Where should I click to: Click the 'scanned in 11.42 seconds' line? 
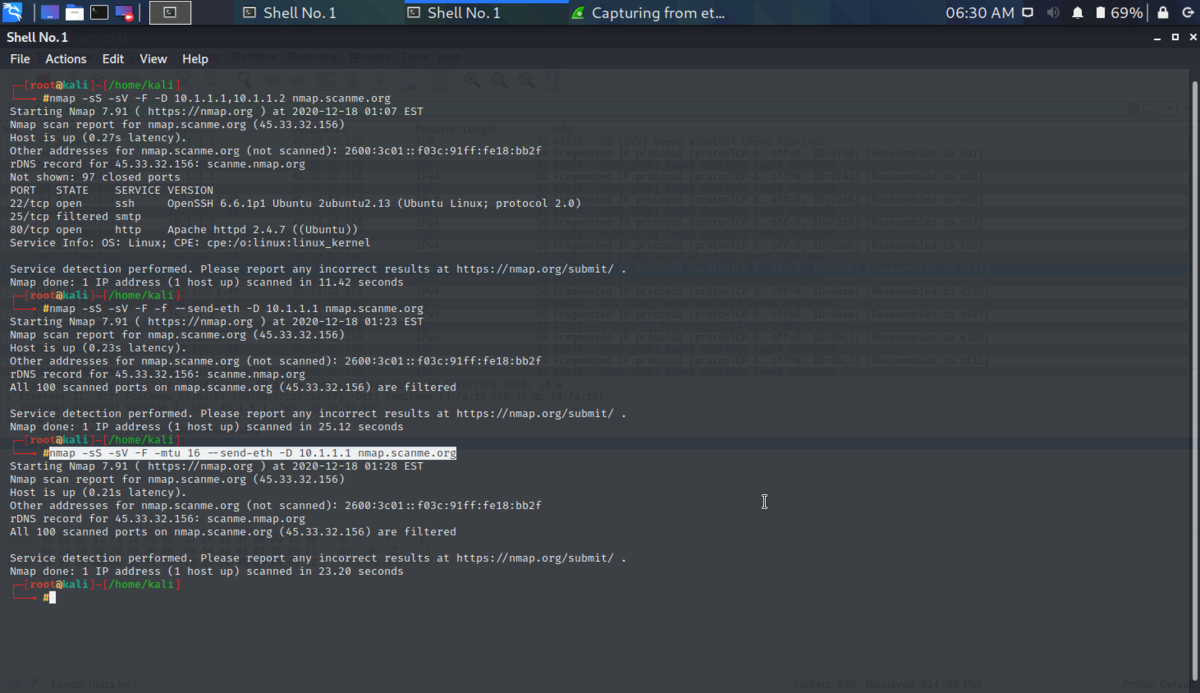click(x=207, y=282)
